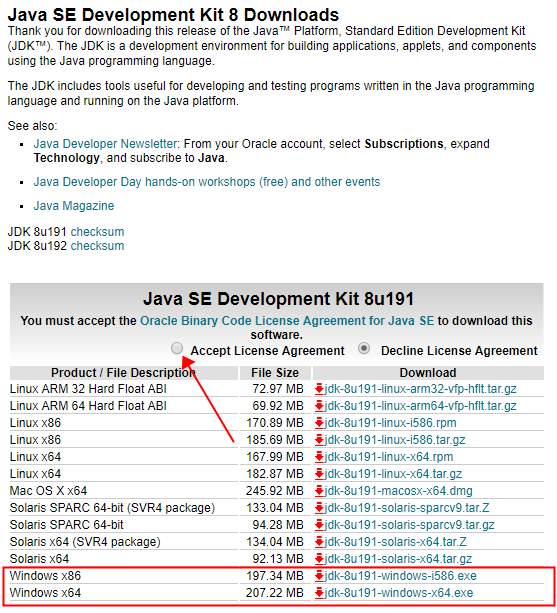This screenshot has width=557, height=613.
Task: Download jdk-8u191-linux-arm64-vfp-hflt.tar.gz file link
Action: pyautogui.click(x=420, y=406)
